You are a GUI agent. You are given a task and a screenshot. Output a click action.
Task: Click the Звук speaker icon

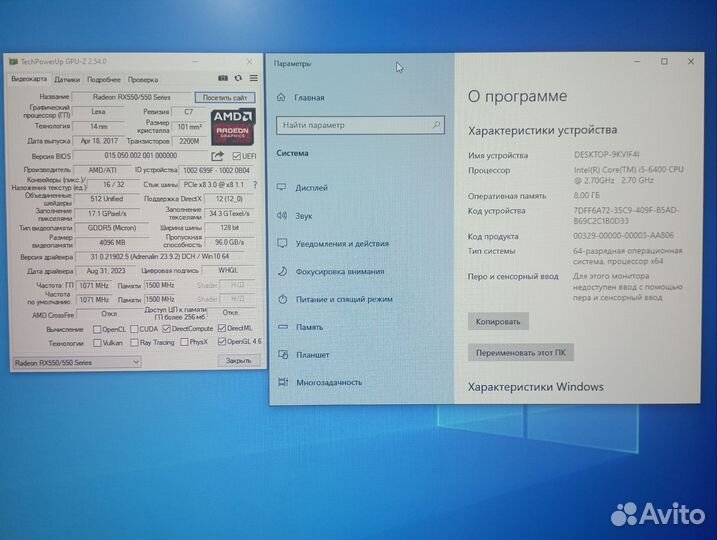tap(282, 215)
